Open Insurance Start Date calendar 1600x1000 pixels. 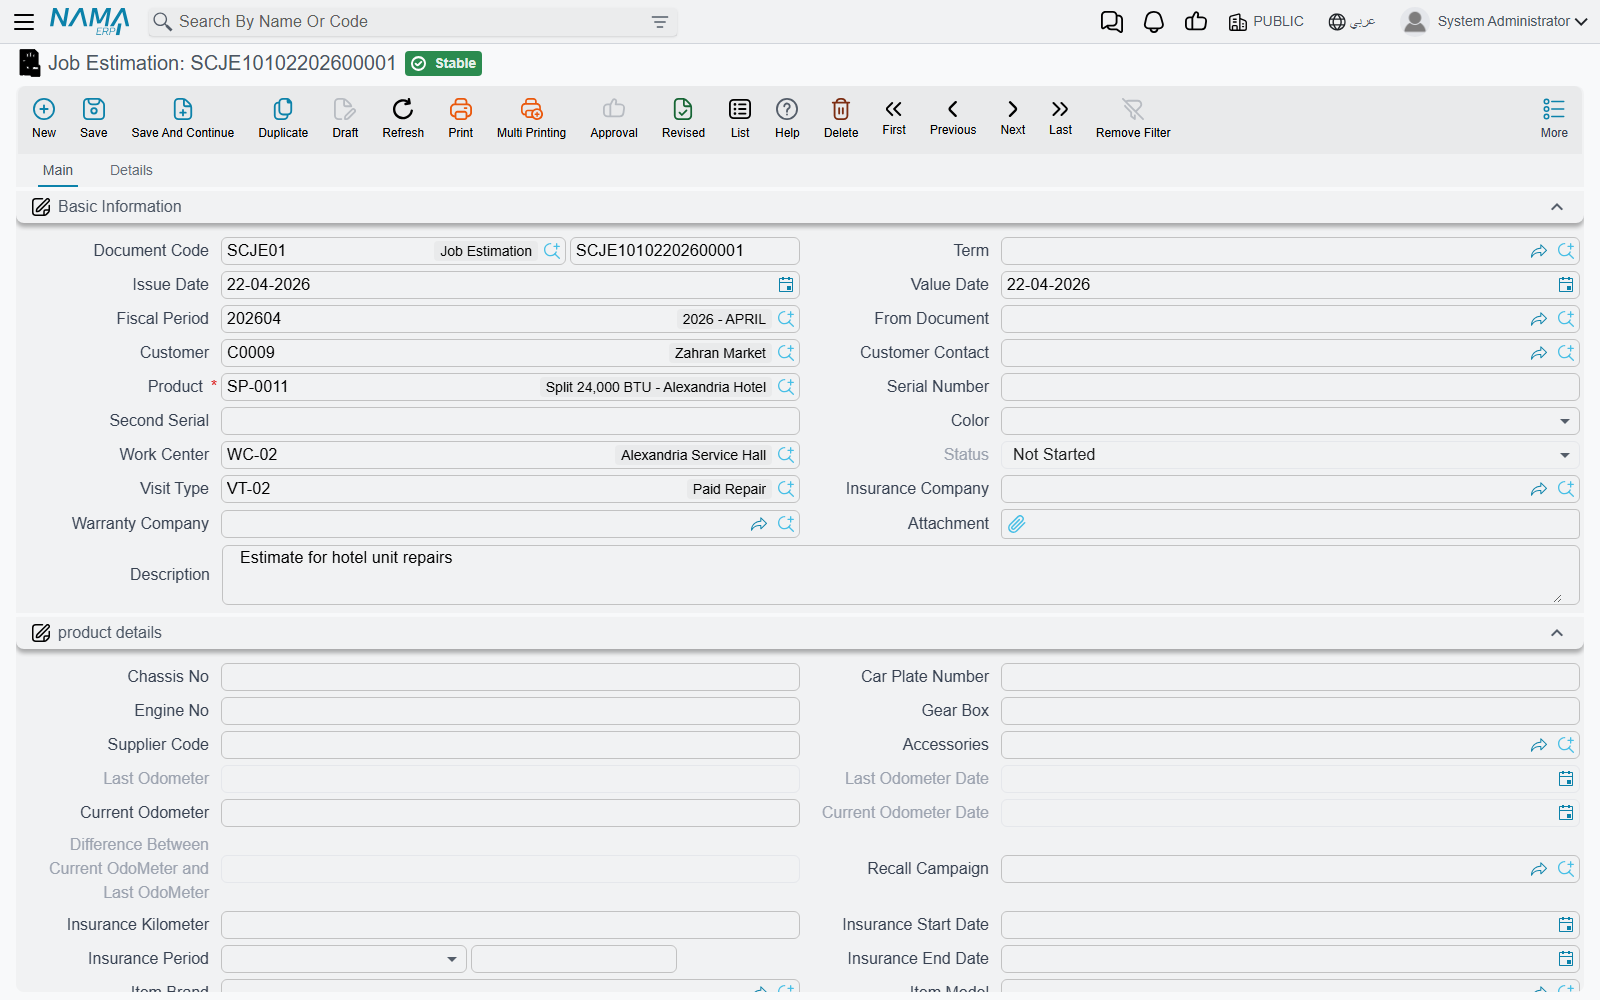[1566, 925]
